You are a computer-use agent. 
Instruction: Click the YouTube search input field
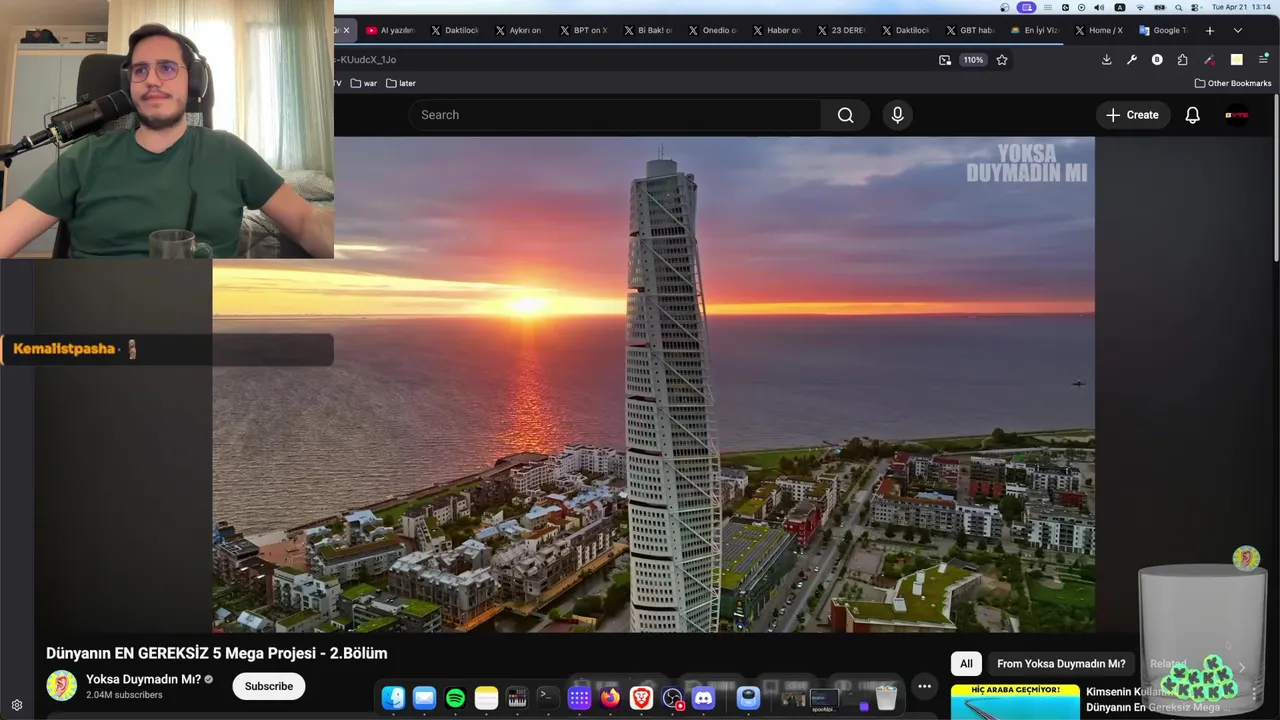pyautogui.click(x=614, y=115)
